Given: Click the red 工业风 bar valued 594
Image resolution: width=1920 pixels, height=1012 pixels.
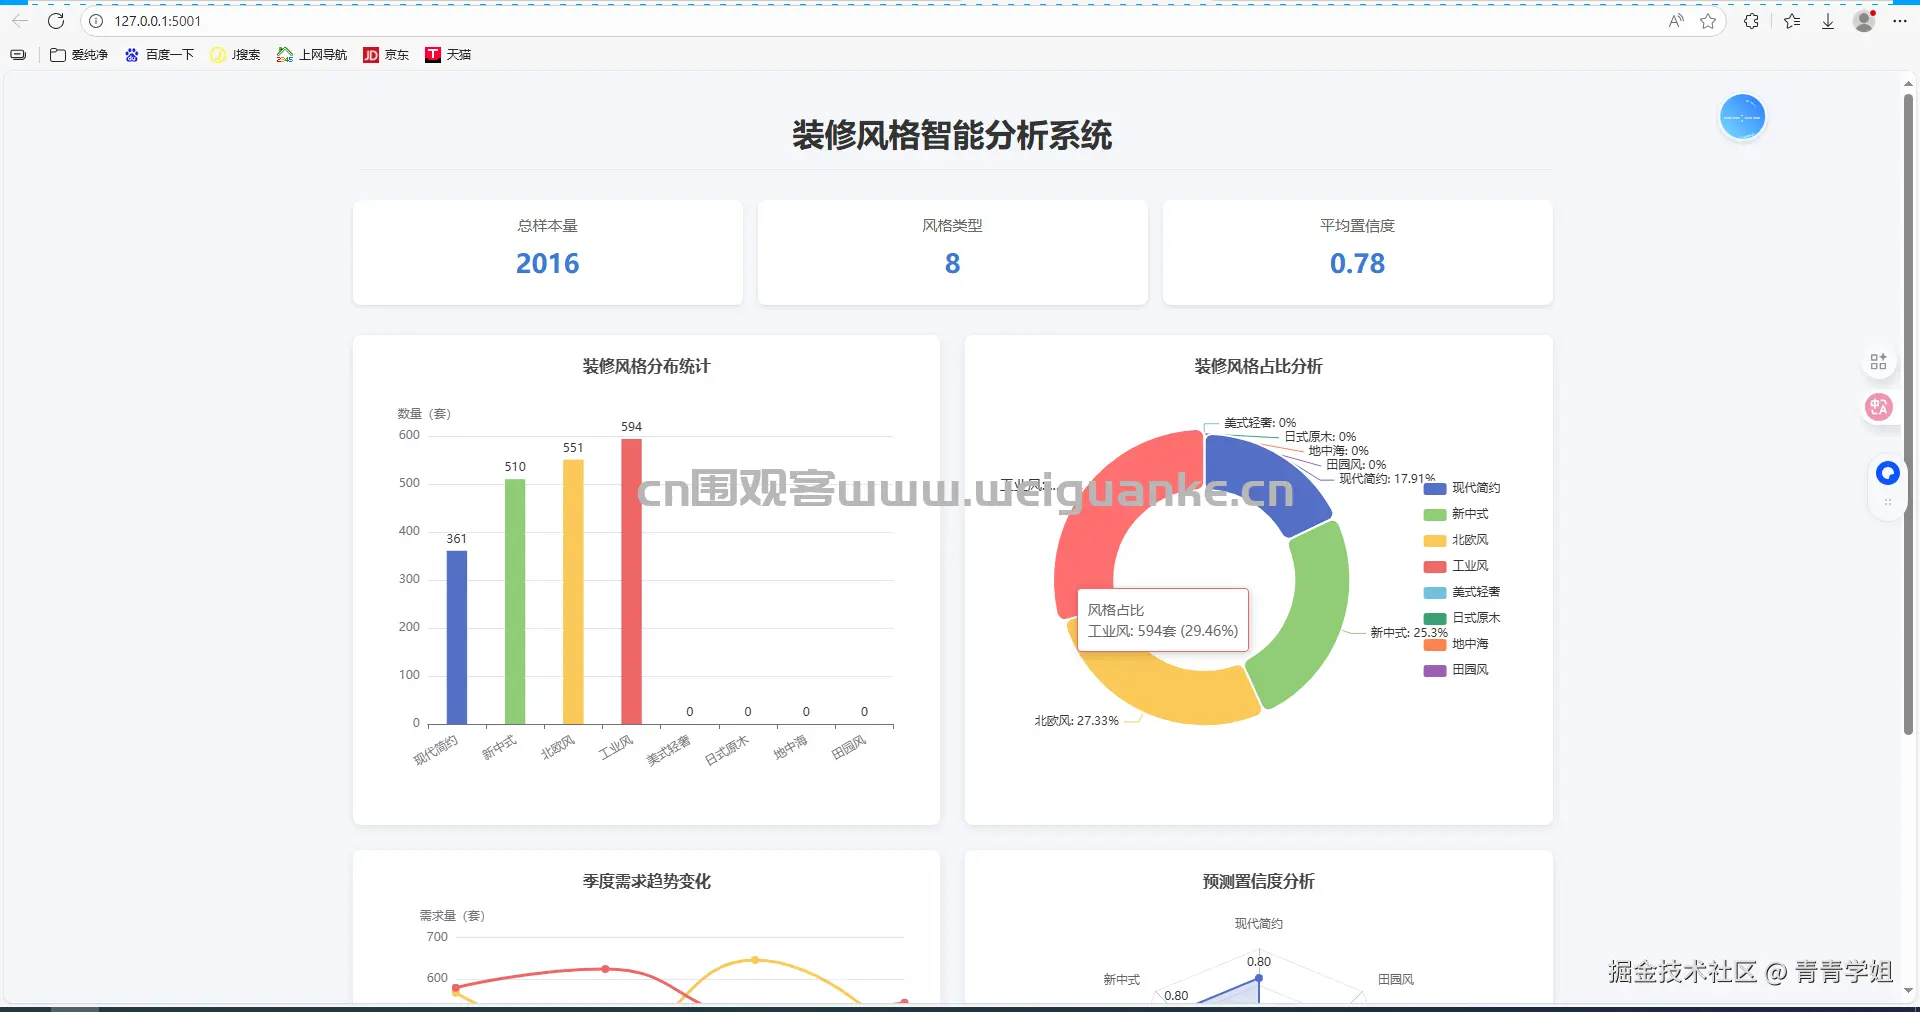Looking at the screenshot, I should pyautogui.click(x=631, y=581).
